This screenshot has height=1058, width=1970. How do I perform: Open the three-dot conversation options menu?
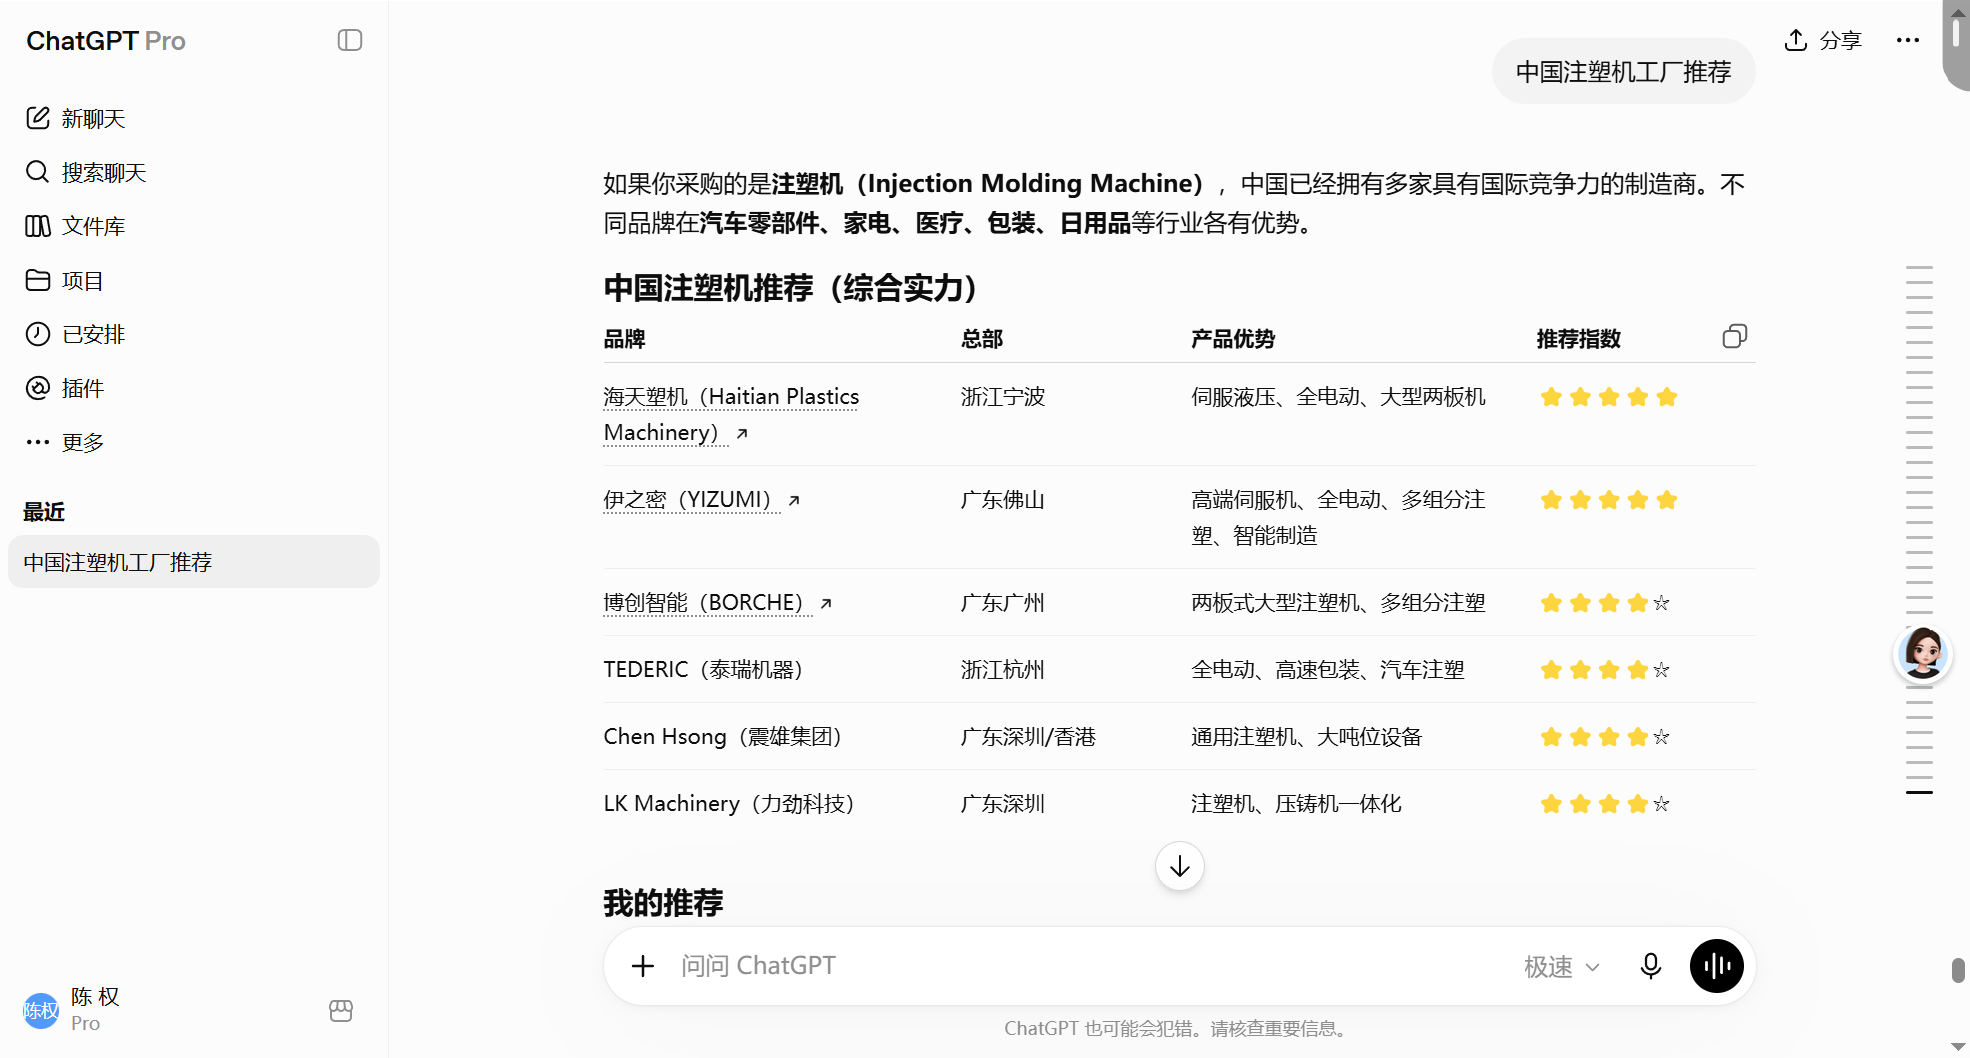coord(1908,40)
